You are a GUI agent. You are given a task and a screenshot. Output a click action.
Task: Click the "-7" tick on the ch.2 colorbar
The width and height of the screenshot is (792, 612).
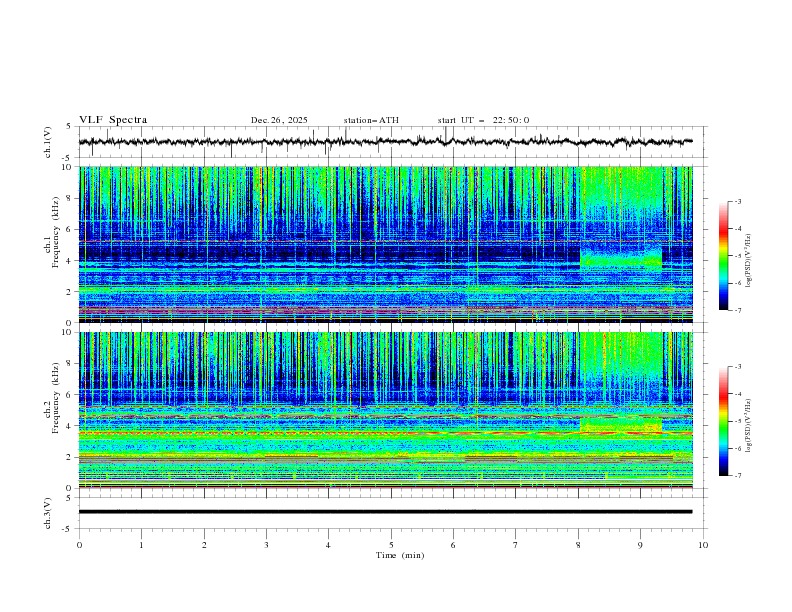point(737,476)
